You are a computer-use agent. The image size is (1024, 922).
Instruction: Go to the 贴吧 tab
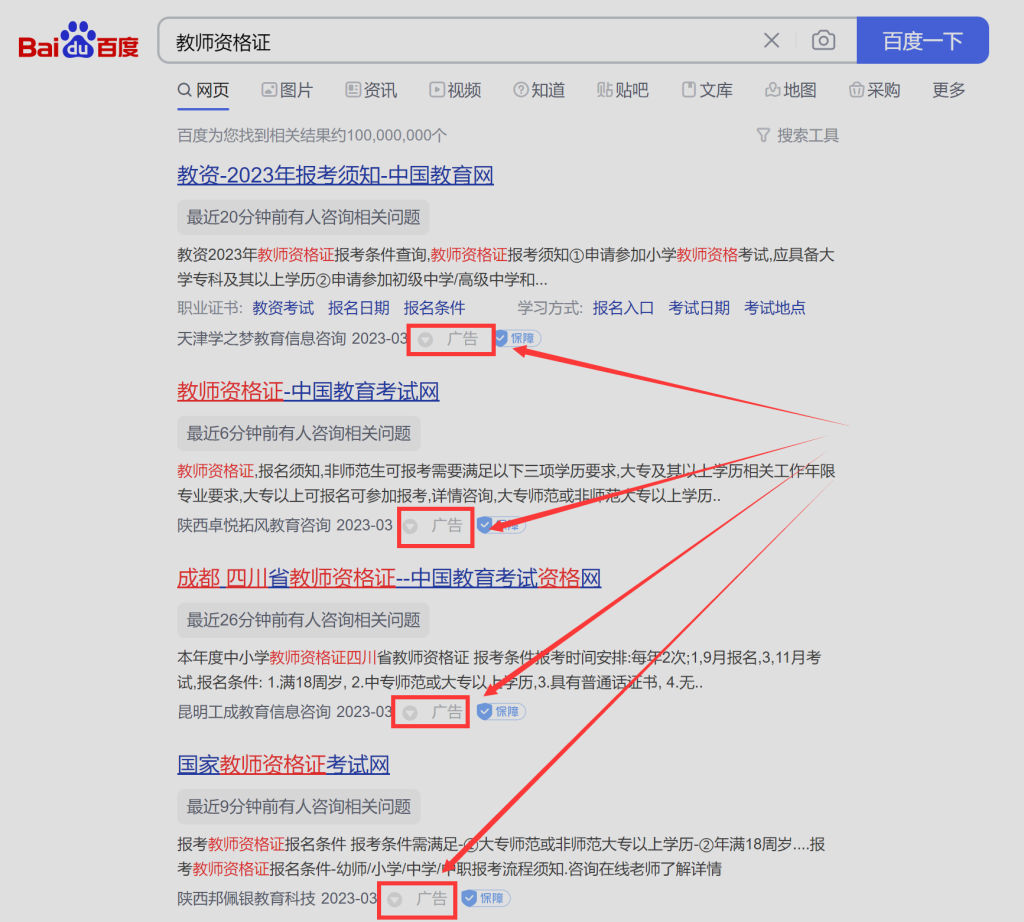coord(622,90)
